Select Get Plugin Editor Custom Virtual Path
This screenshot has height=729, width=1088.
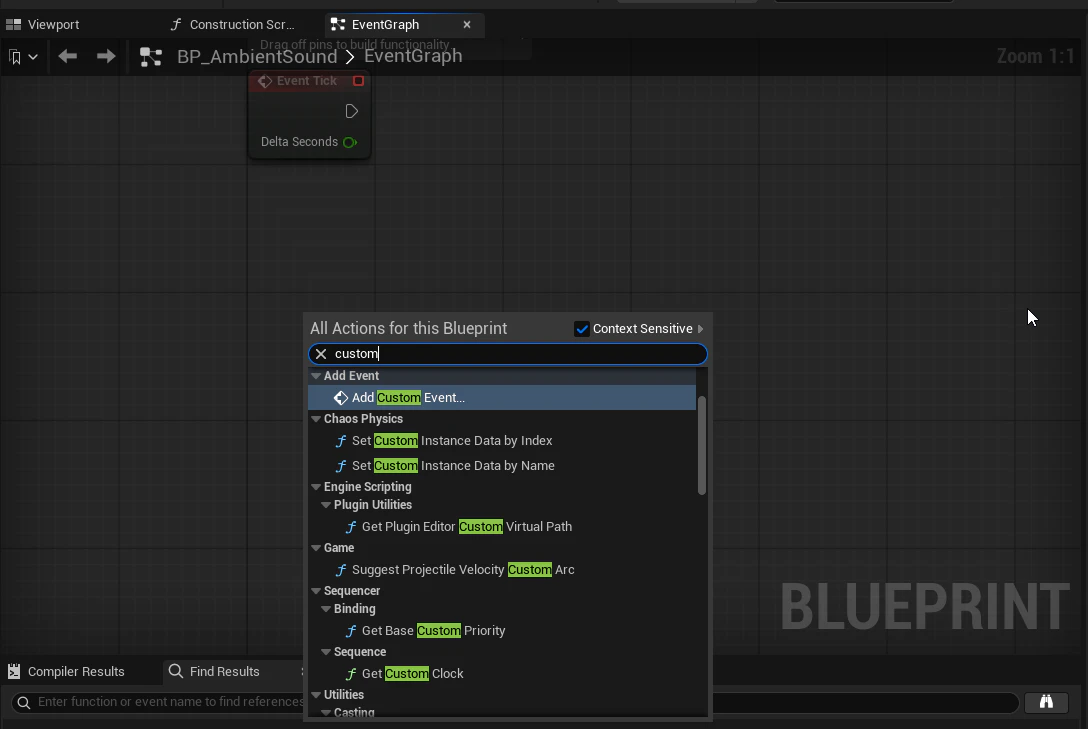pos(502,526)
